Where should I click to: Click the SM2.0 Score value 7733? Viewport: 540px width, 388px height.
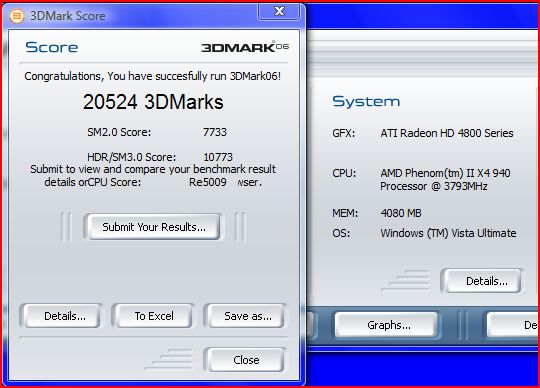coord(215,132)
